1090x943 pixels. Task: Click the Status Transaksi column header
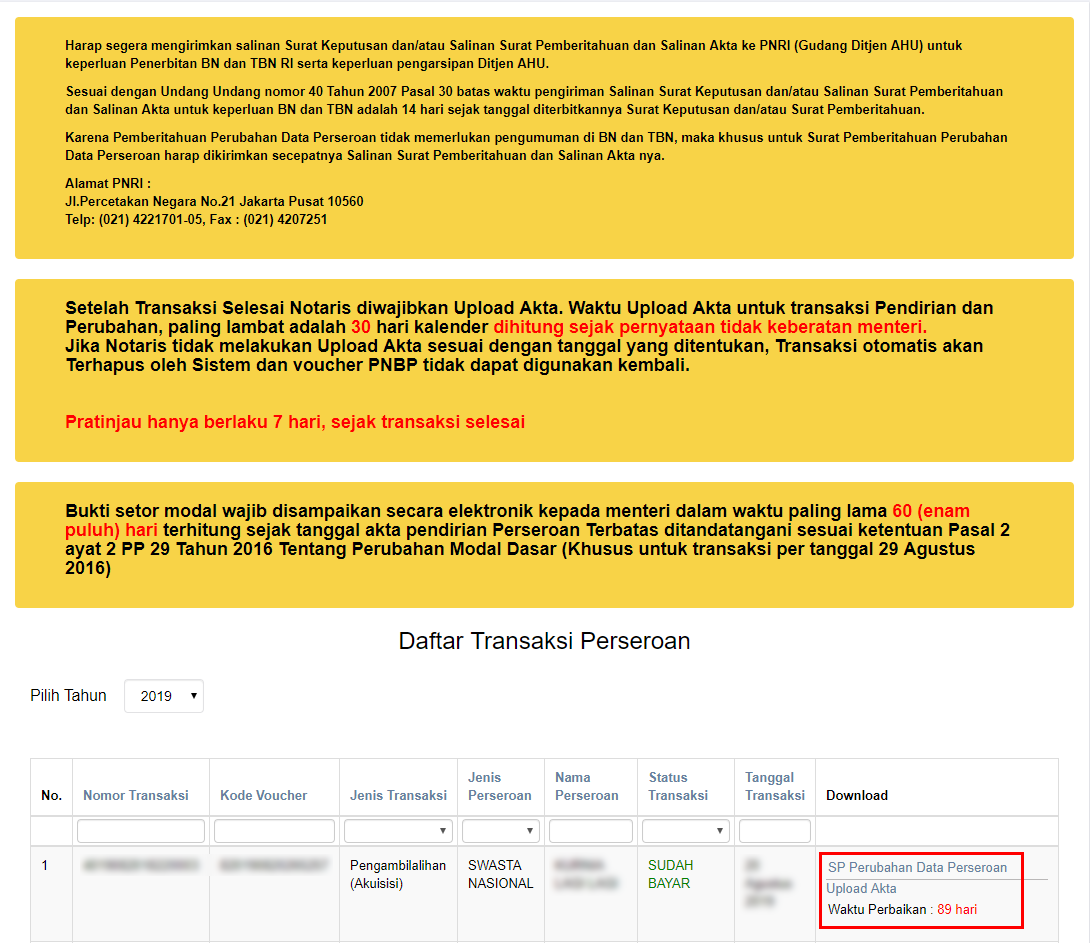pyautogui.click(x=678, y=786)
